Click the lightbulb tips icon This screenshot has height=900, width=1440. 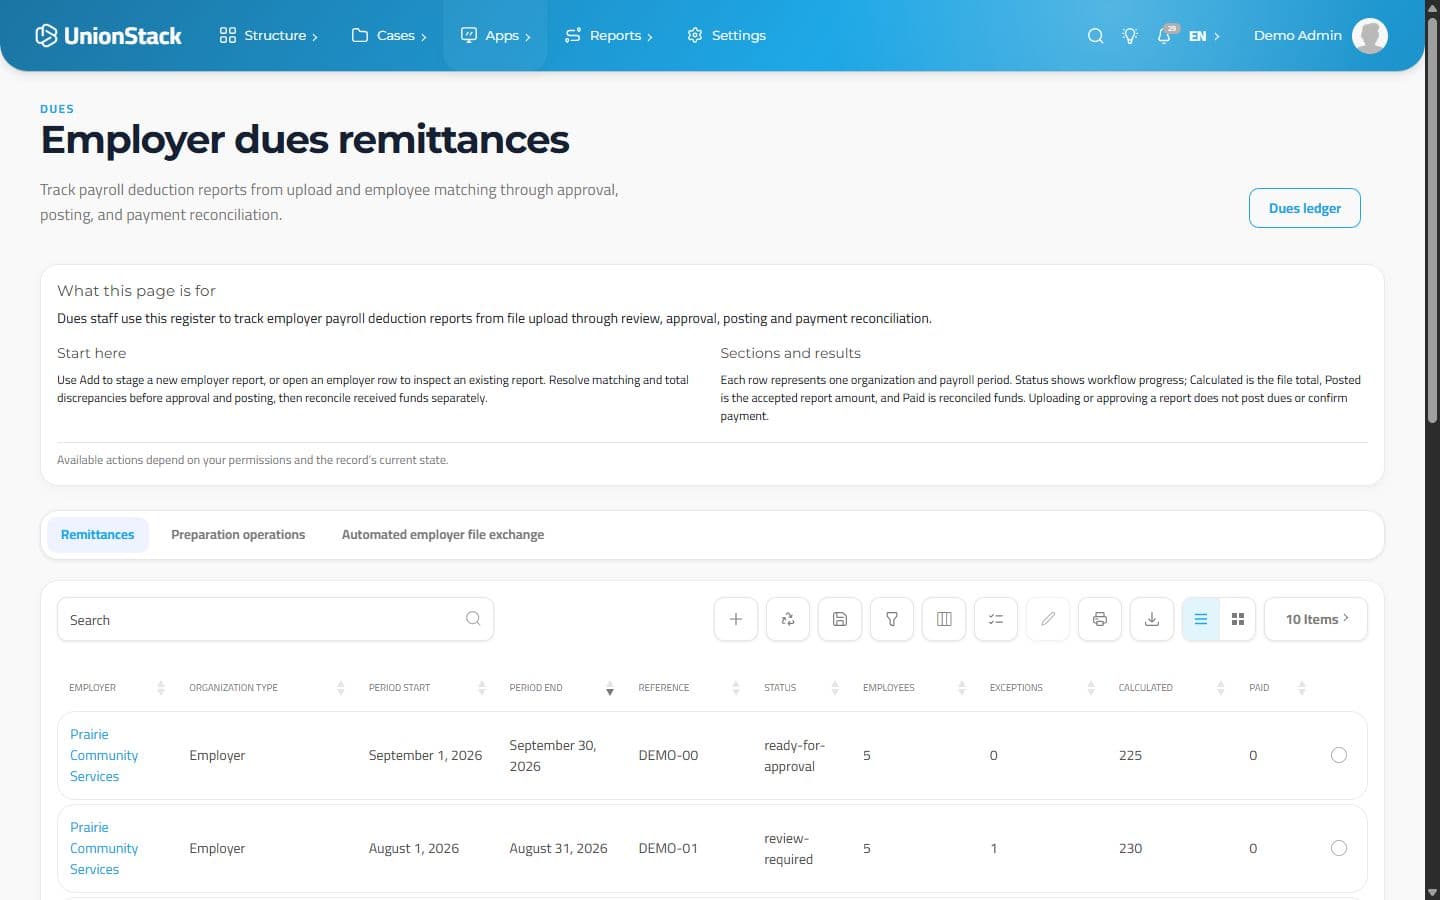[1130, 36]
